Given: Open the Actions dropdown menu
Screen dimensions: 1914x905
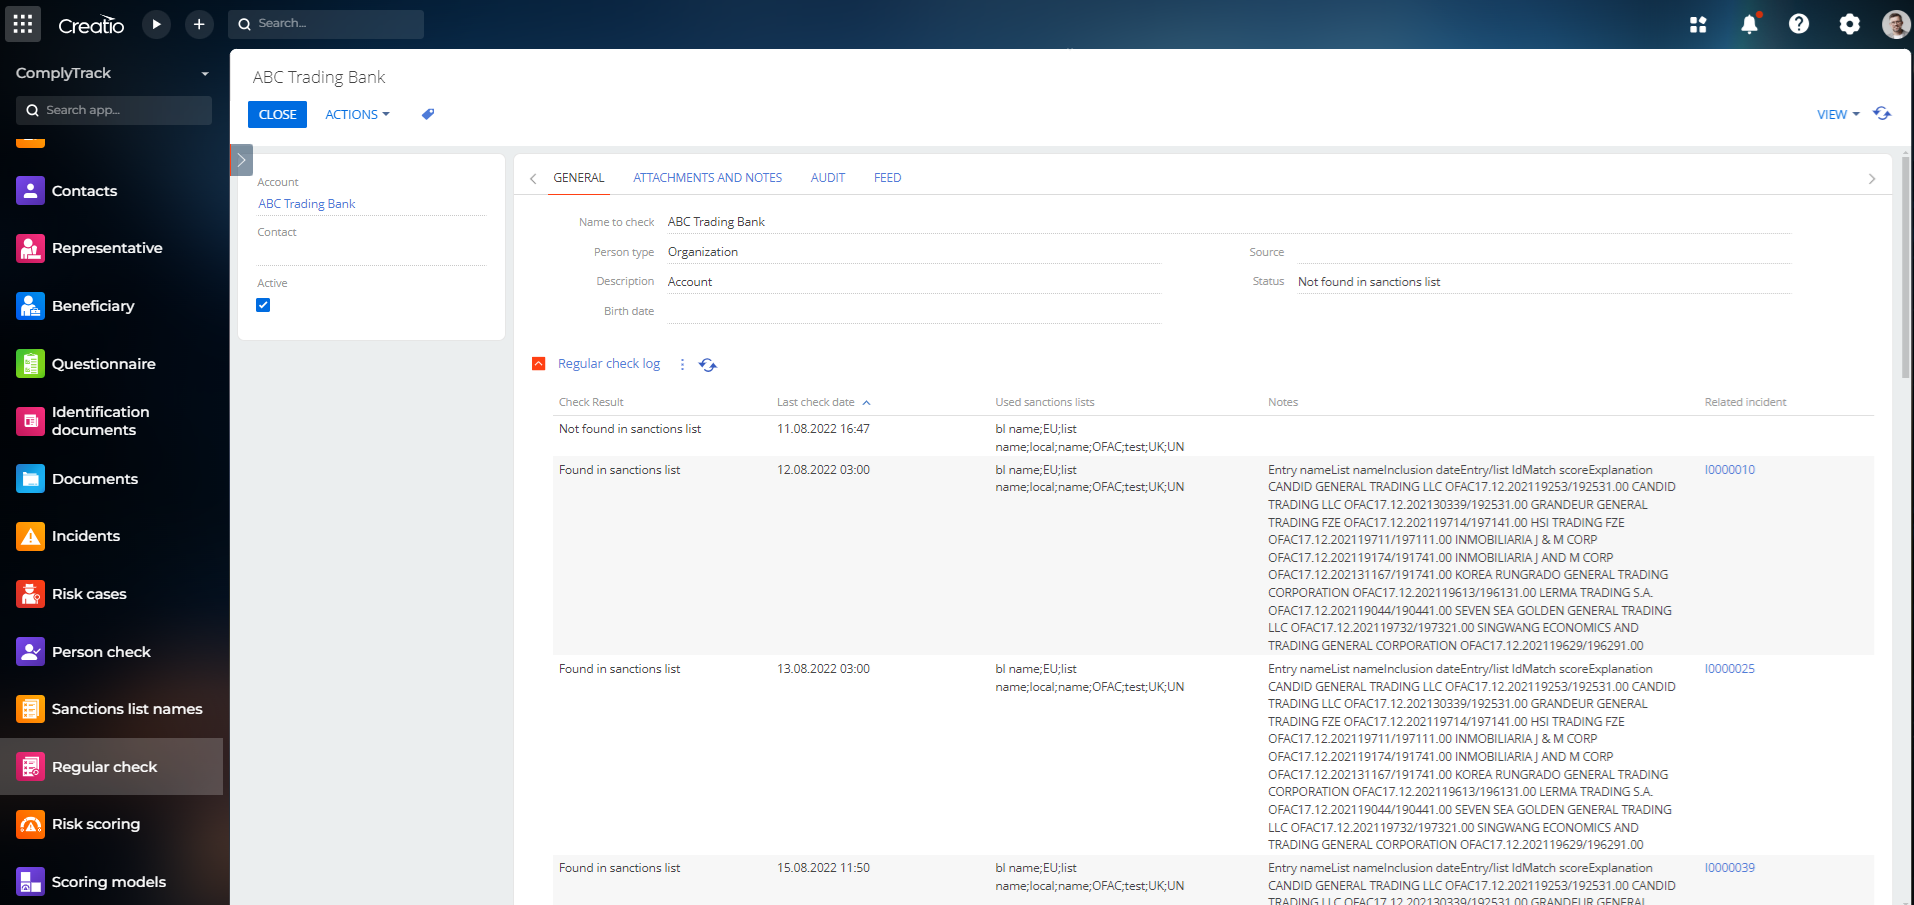Looking at the screenshot, I should [357, 114].
